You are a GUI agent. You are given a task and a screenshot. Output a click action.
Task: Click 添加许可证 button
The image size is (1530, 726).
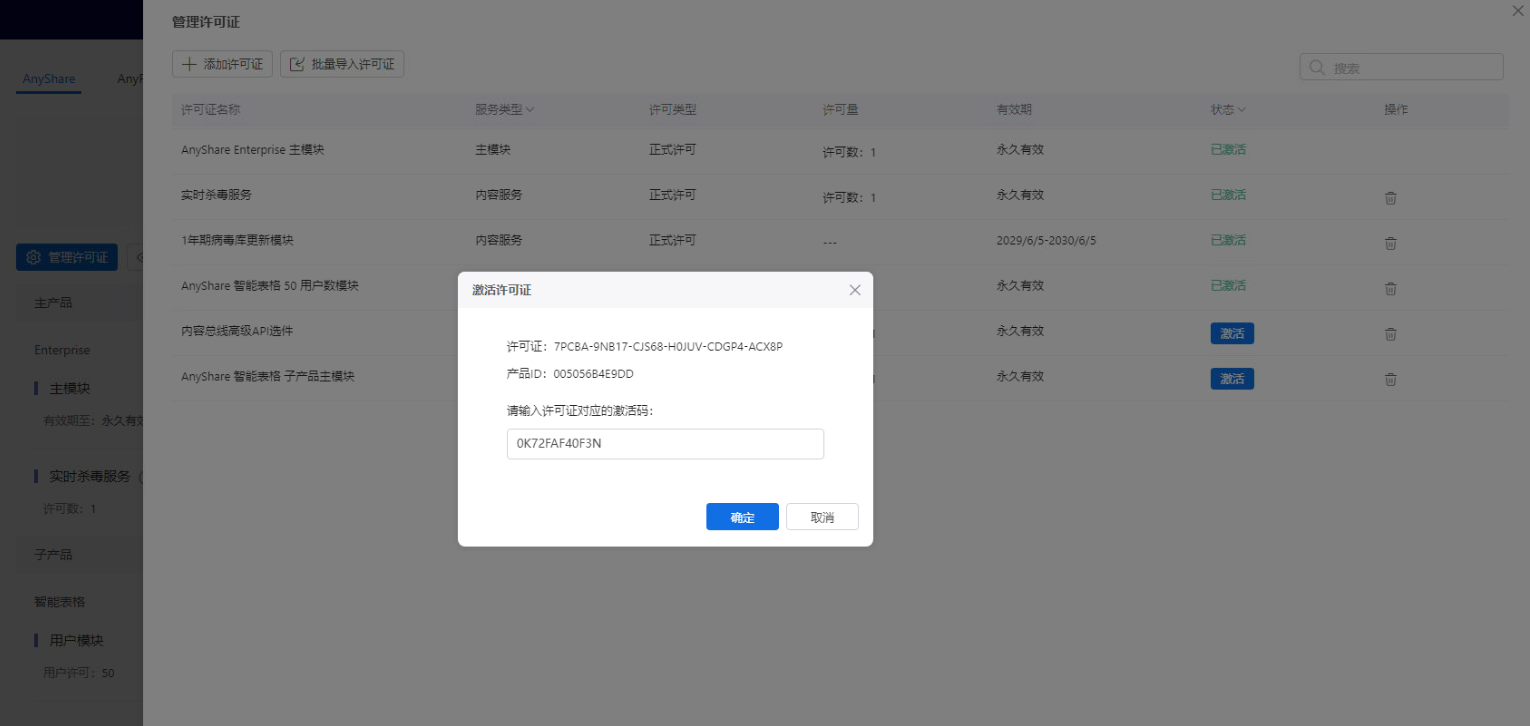[x=222, y=64]
